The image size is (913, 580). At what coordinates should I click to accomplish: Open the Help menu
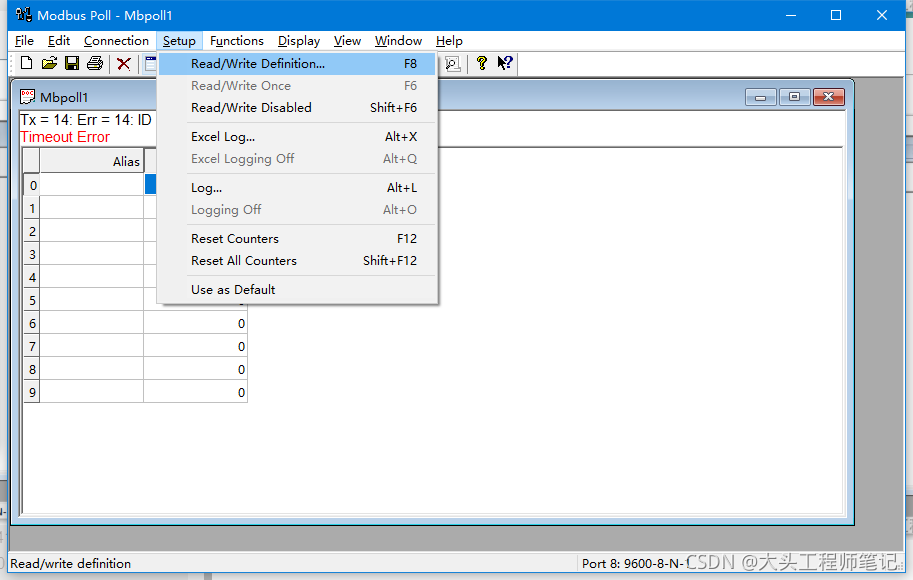point(449,41)
